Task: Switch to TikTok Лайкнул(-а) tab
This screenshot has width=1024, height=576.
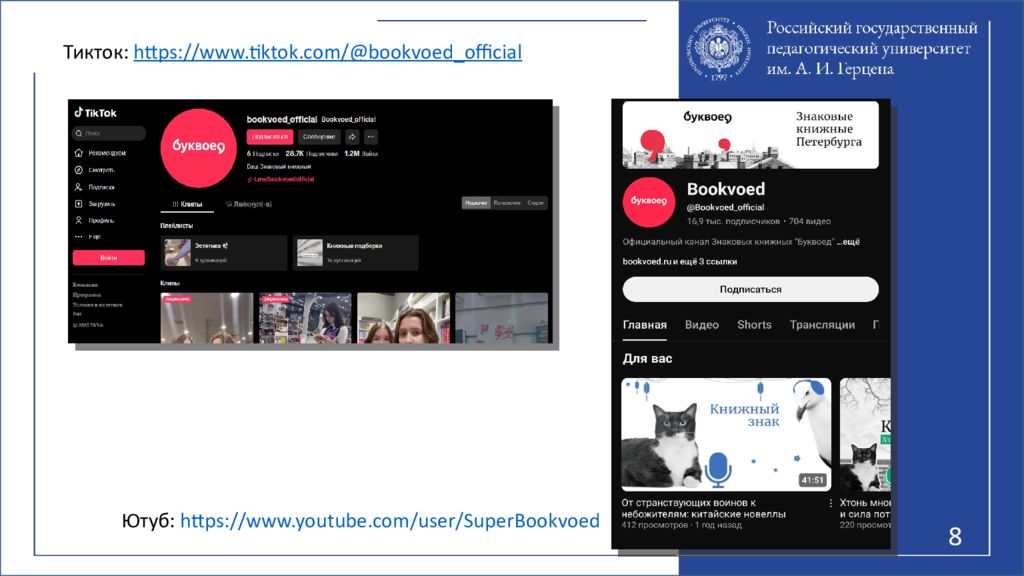Action: coord(249,204)
